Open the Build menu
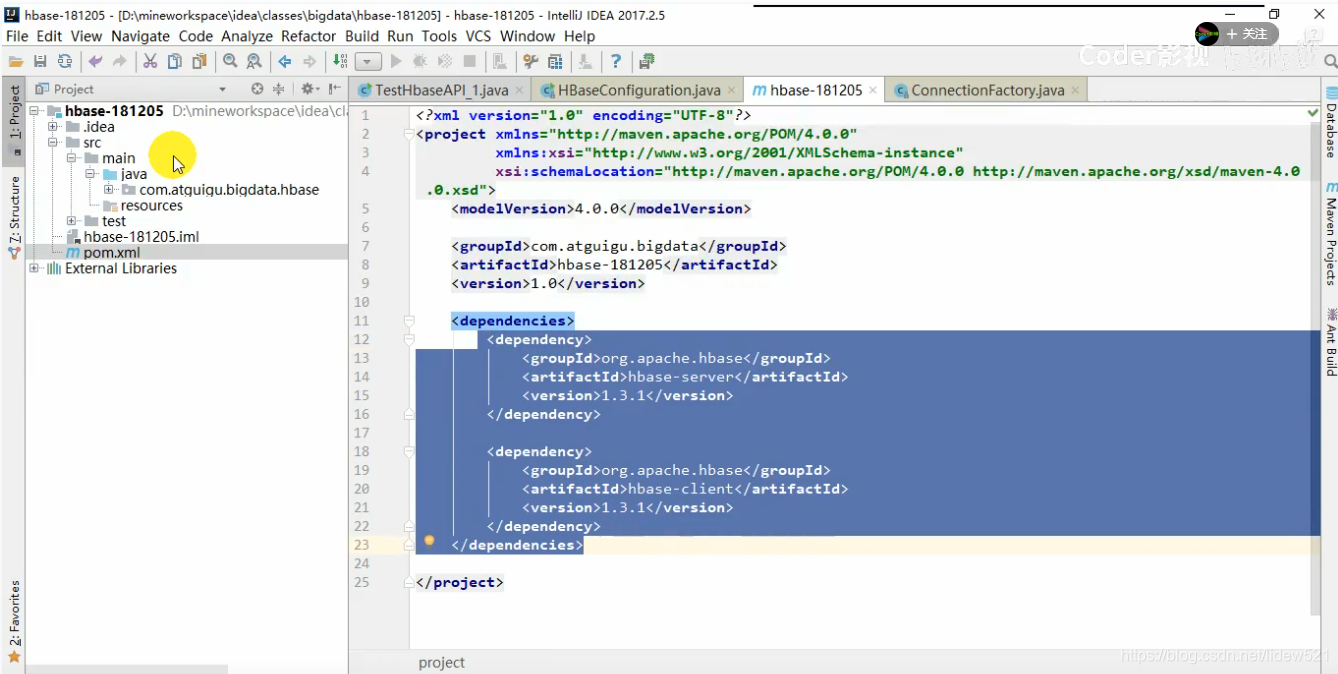Screen dimensions: 1338x674 pos(362,36)
